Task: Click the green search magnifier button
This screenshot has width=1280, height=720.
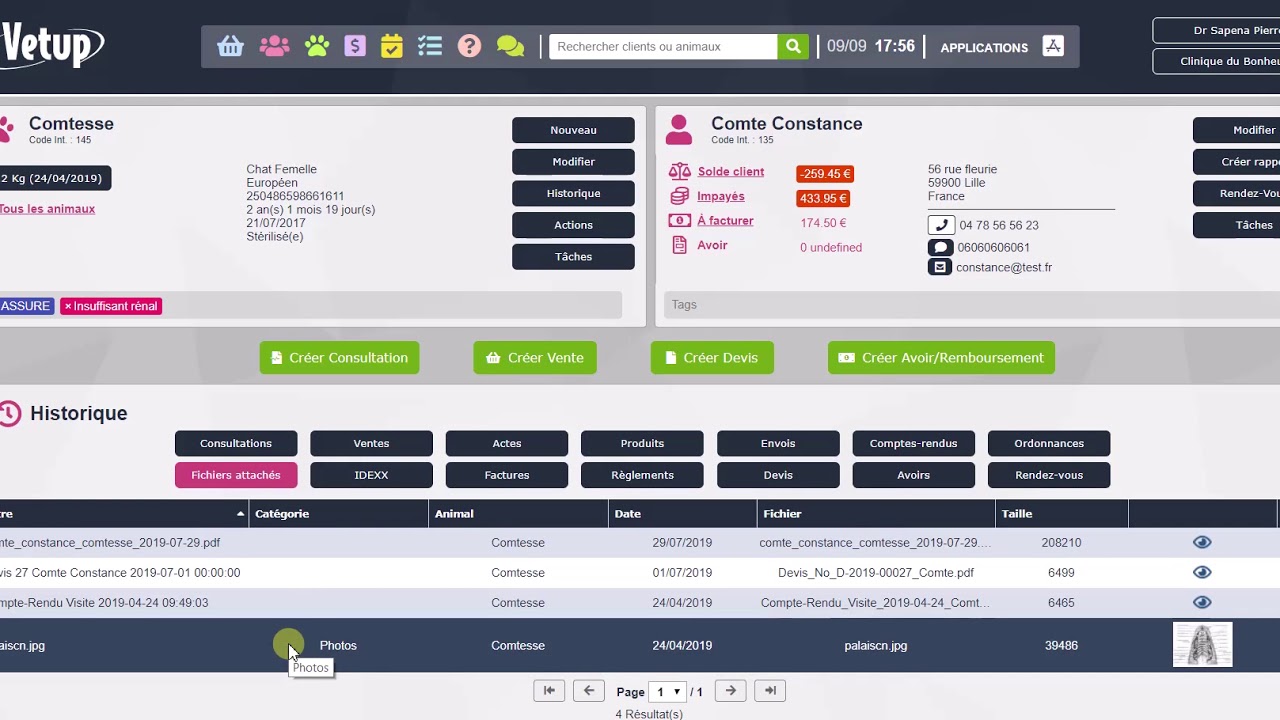Action: pyautogui.click(x=793, y=47)
